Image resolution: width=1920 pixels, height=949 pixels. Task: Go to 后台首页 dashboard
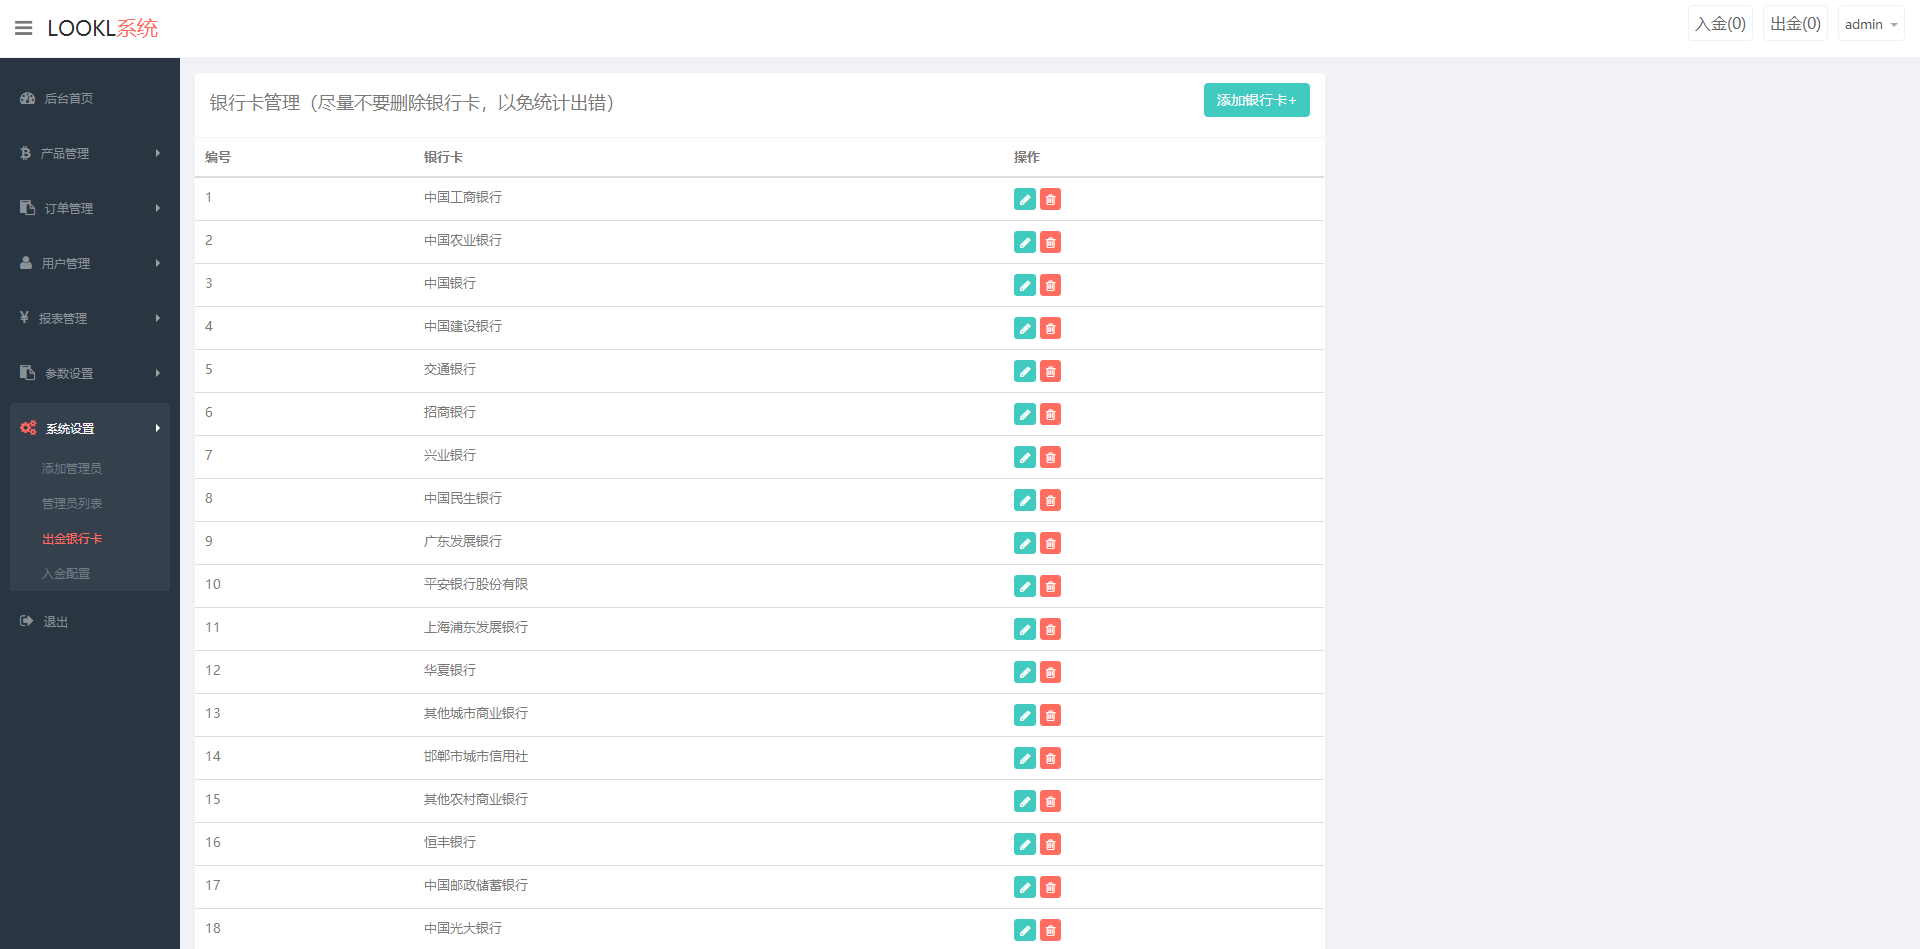pos(90,98)
